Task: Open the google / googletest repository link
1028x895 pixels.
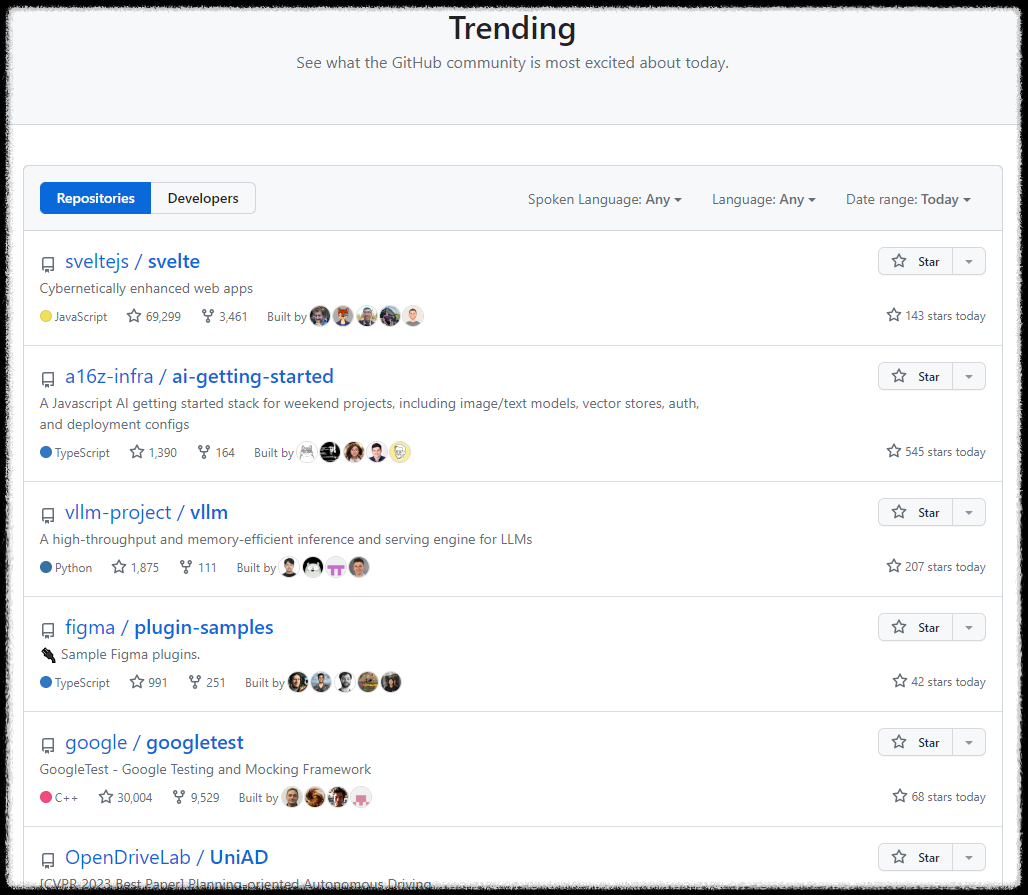Action: [x=154, y=742]
